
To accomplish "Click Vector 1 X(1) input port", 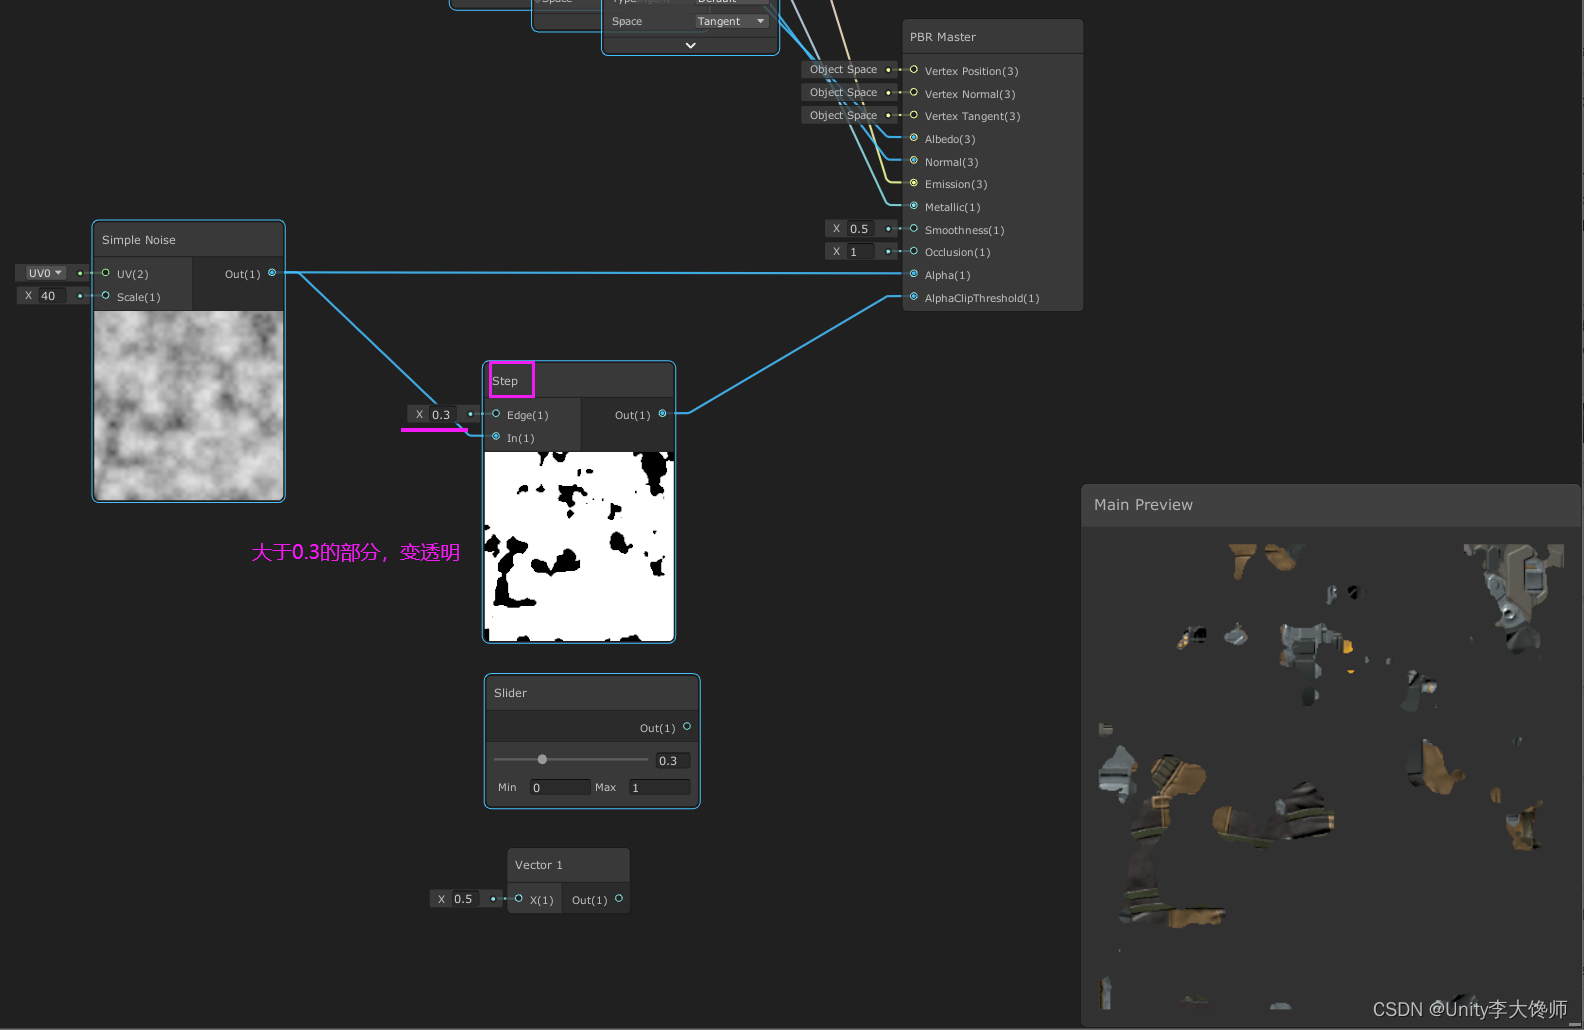I will pyautogui.click(x=518, y=898).
